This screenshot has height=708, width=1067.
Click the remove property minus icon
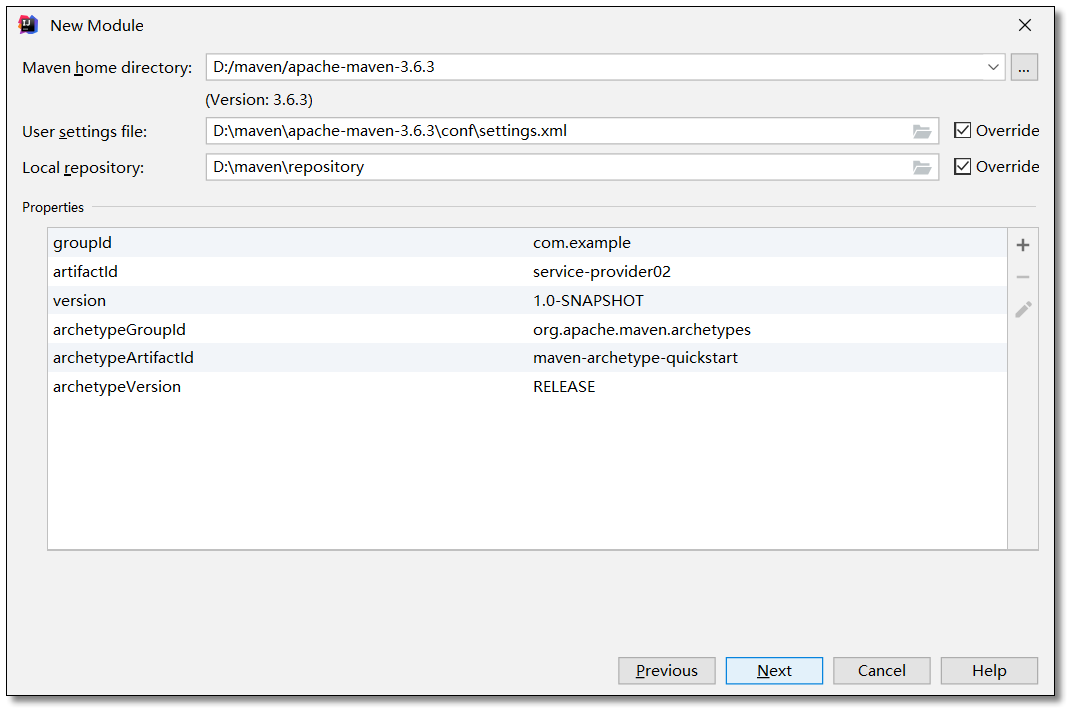[1022, 277]
